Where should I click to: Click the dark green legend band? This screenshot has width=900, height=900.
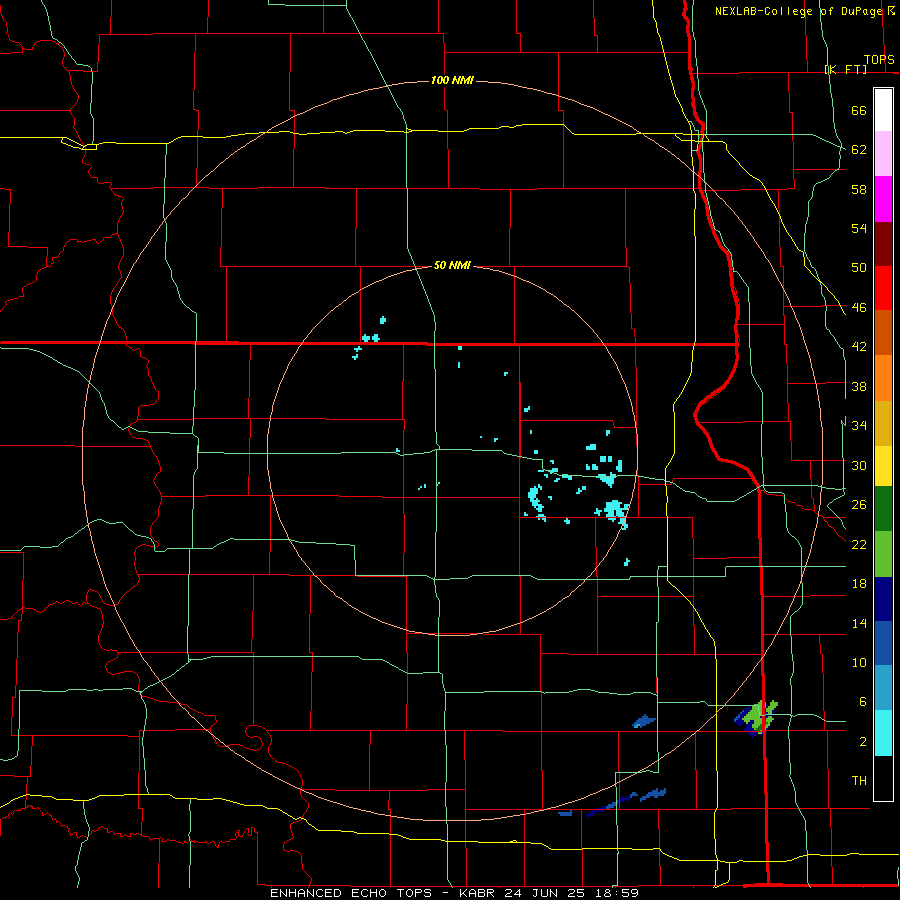pyautogui.click(x=883, y=509)
